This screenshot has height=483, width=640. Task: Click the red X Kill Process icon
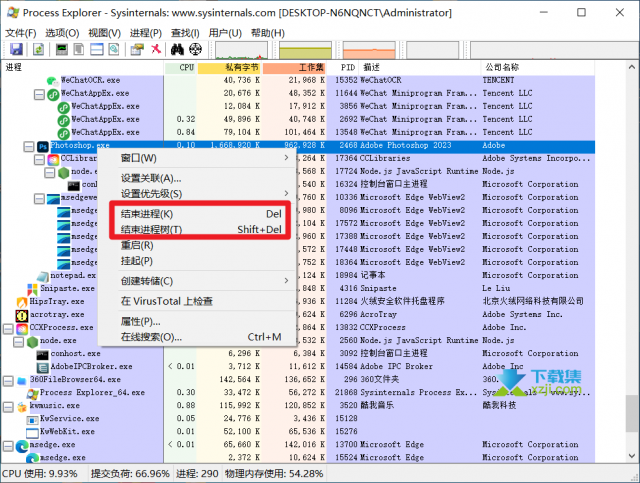tap(156, 49)
